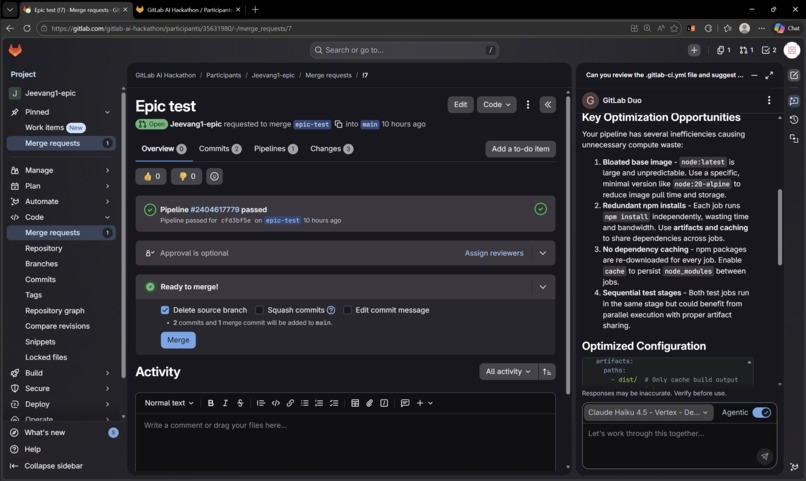Expand the Manage sidebar section
The height and width of the screenshot is (481, 806).
pos(61,170)
